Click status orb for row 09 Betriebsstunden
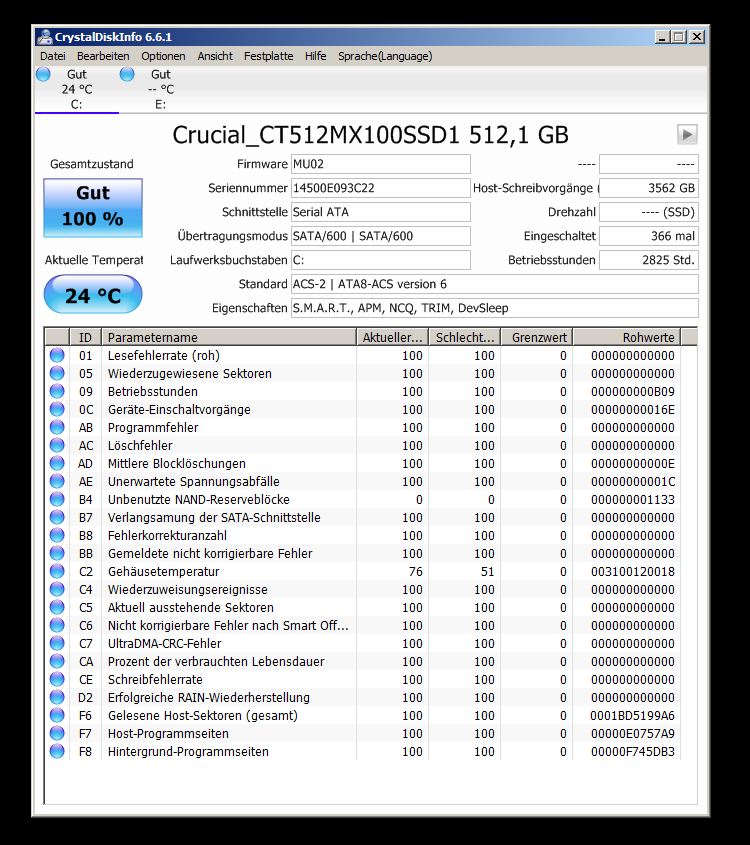750x845 pixels. pyautogui.click(x=57, y=391)
